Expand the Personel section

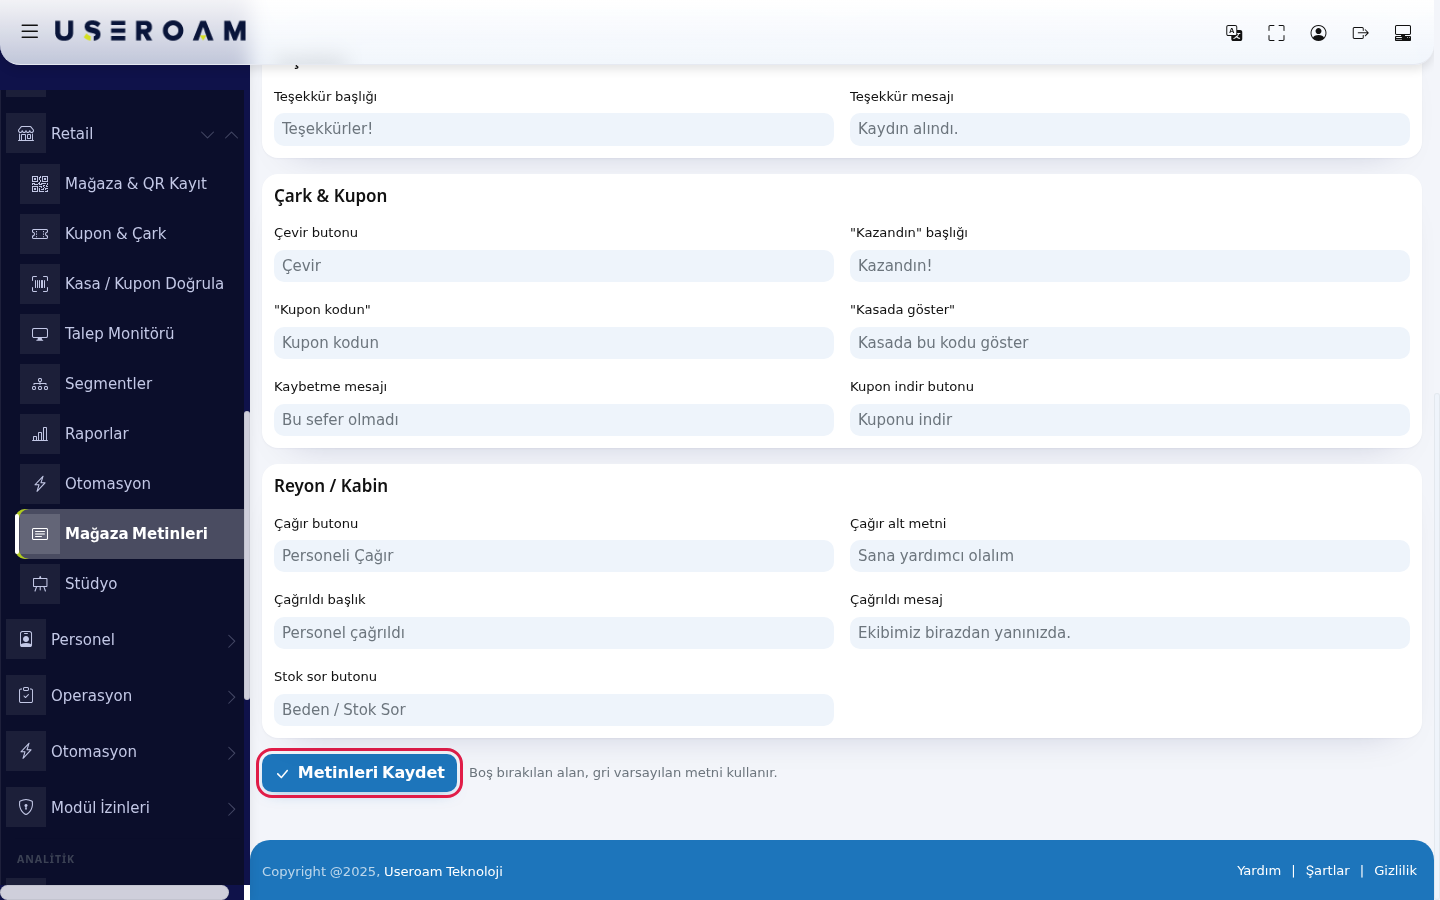pyautogui.click(x=125, y=640)
